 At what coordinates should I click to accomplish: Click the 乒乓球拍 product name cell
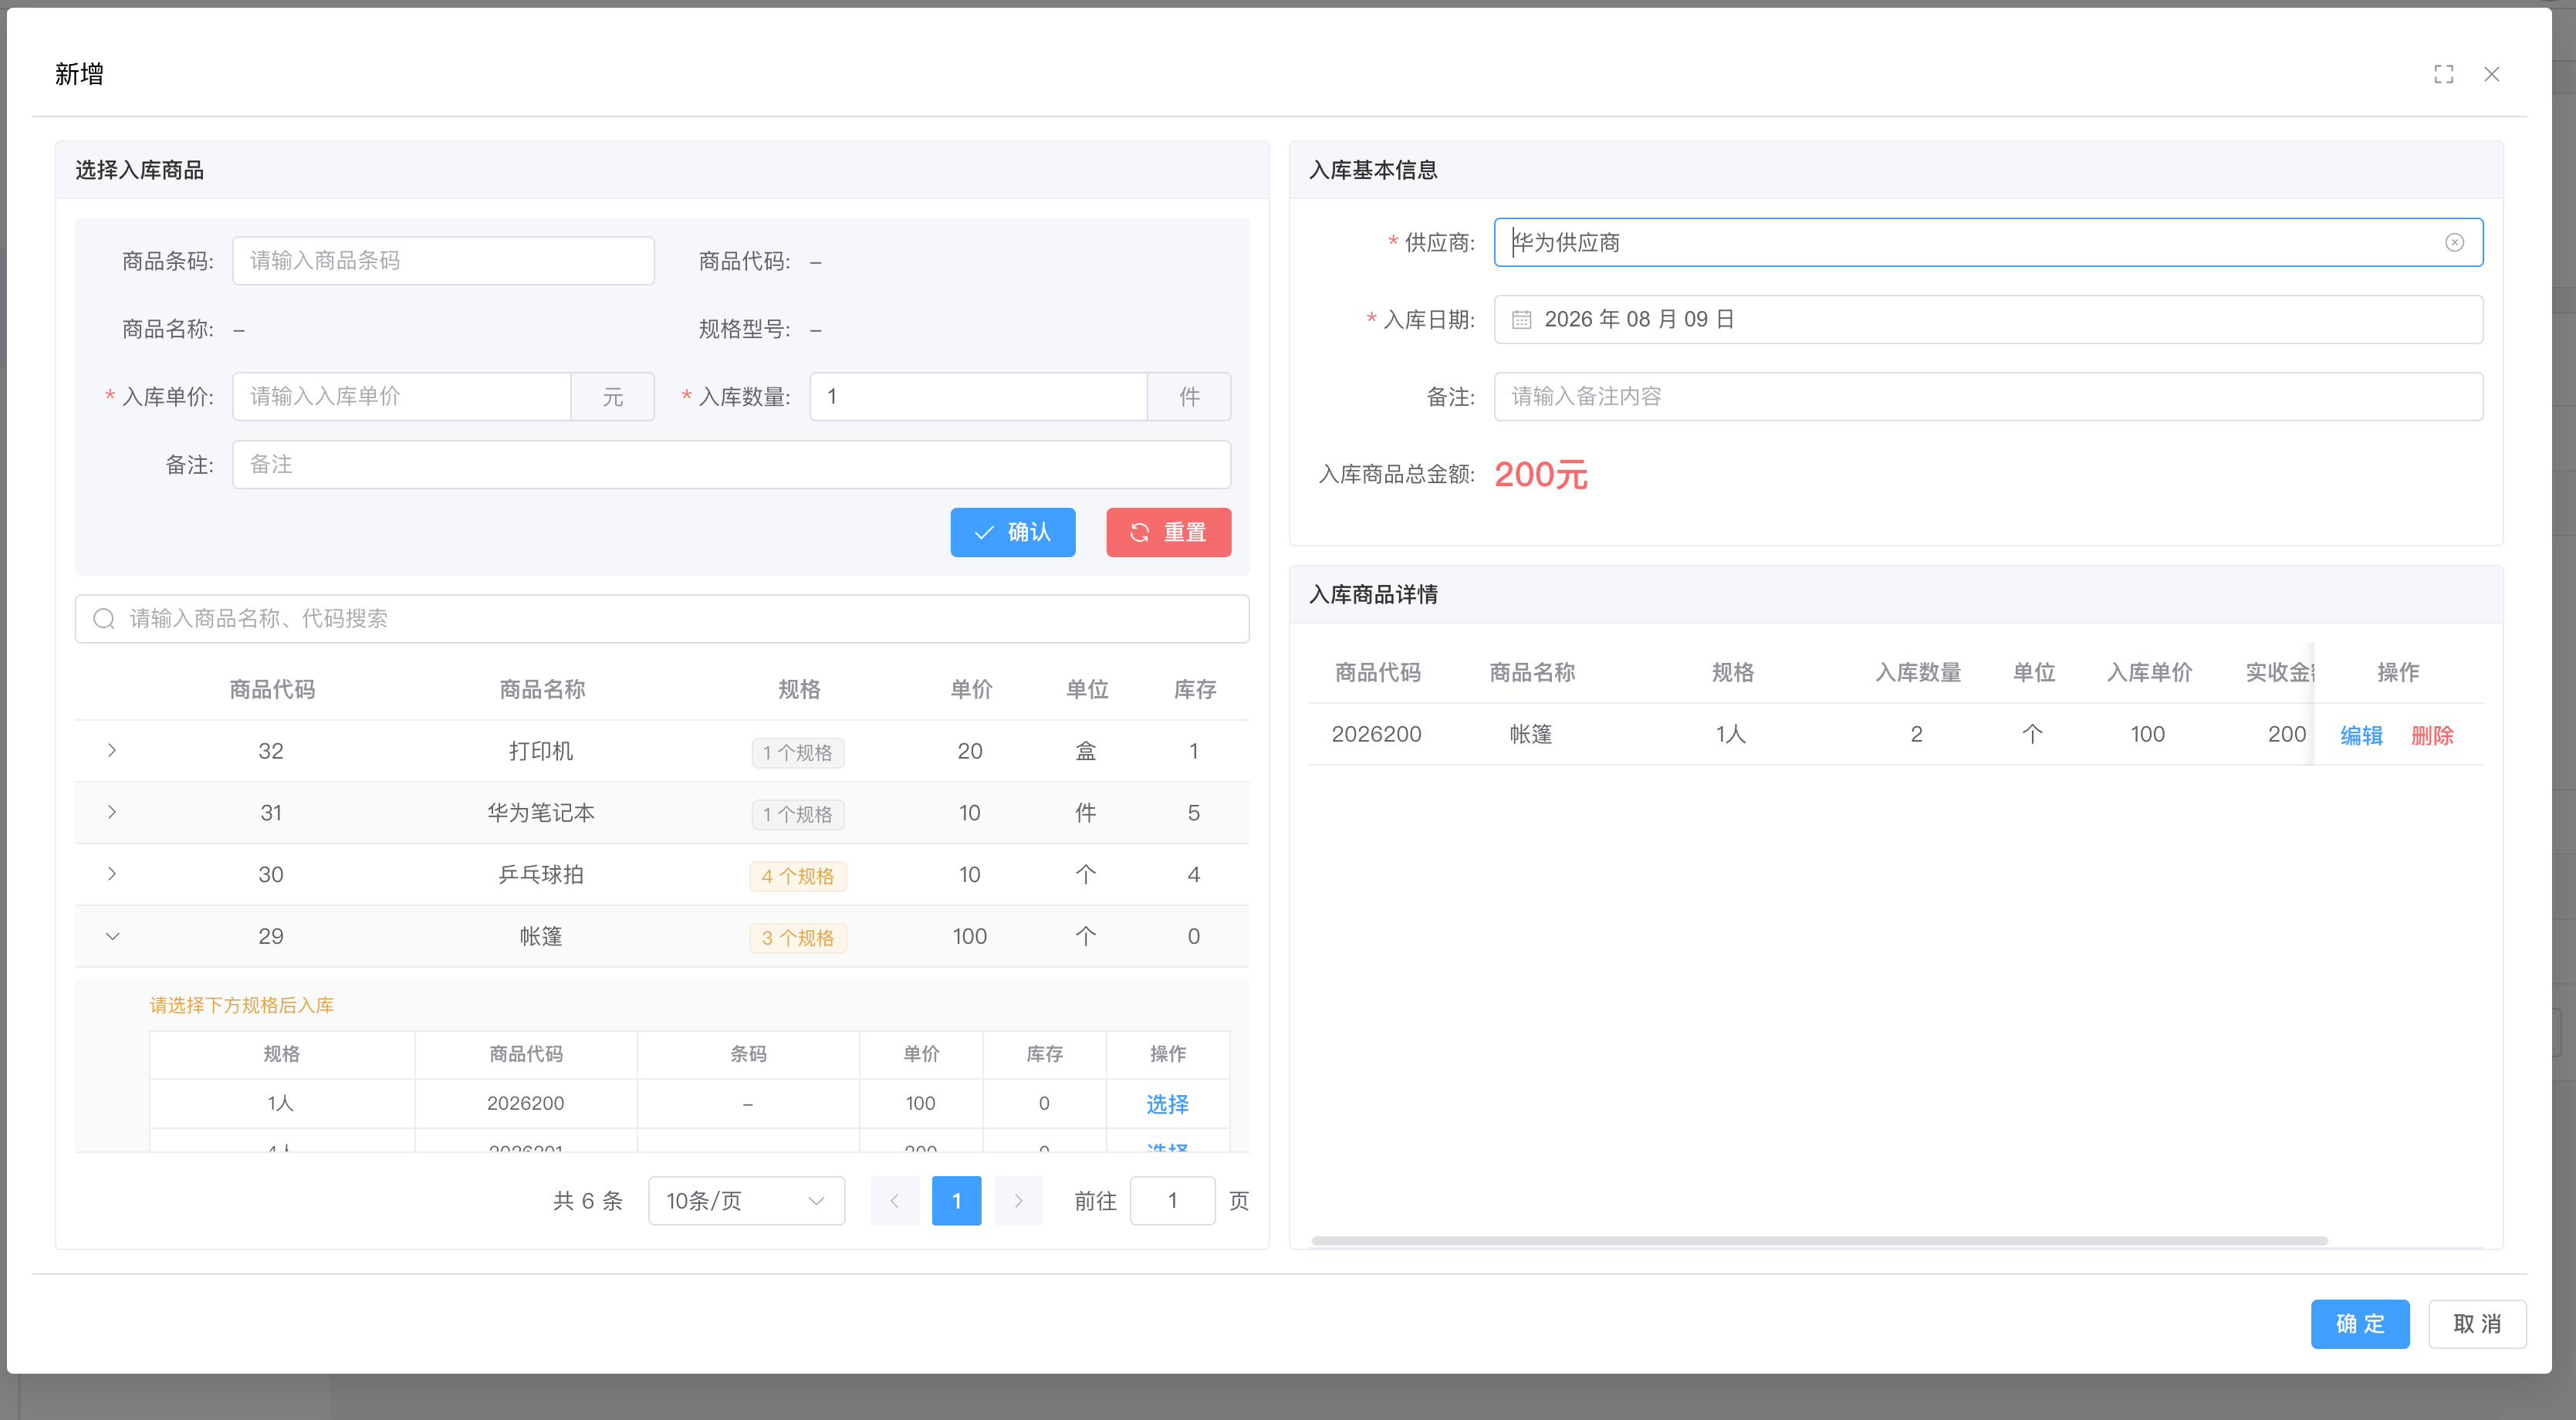541,875
